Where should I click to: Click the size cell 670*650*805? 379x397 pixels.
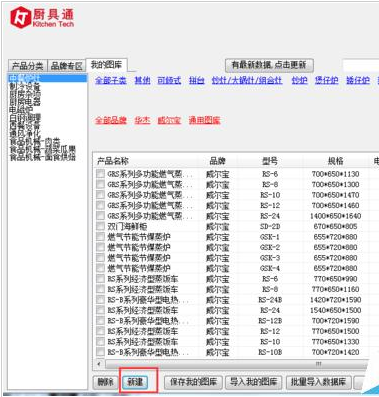(x=335, y=226)
